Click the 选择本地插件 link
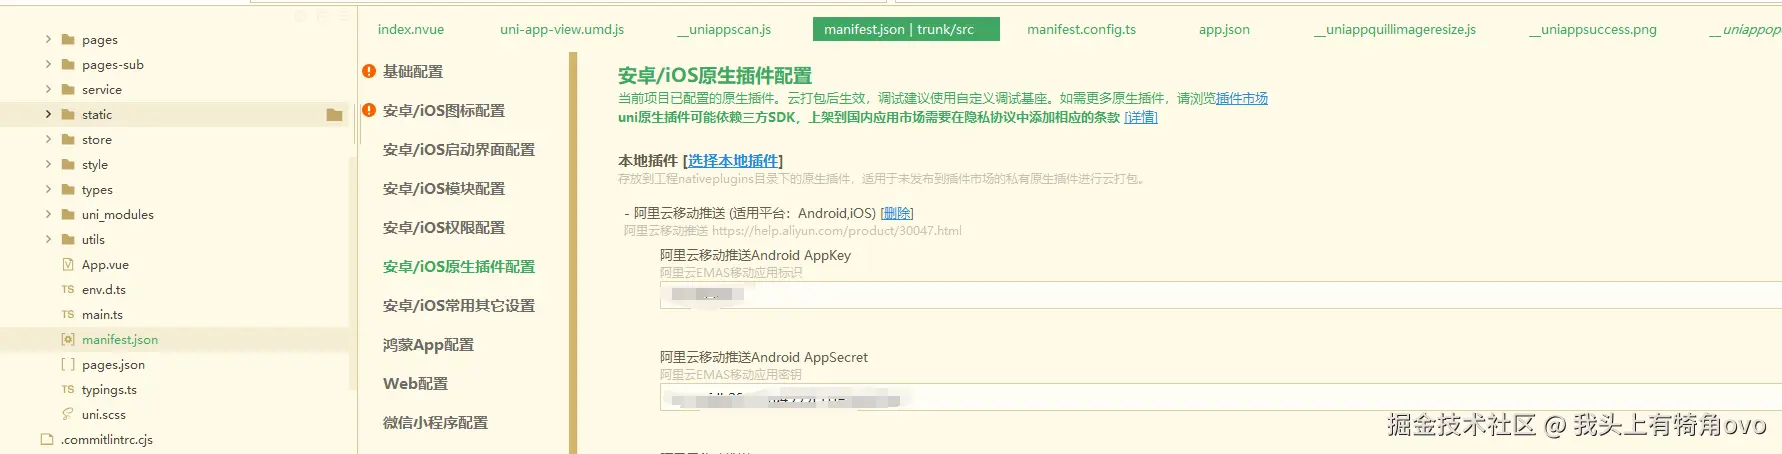 click(x=733, y=160)
